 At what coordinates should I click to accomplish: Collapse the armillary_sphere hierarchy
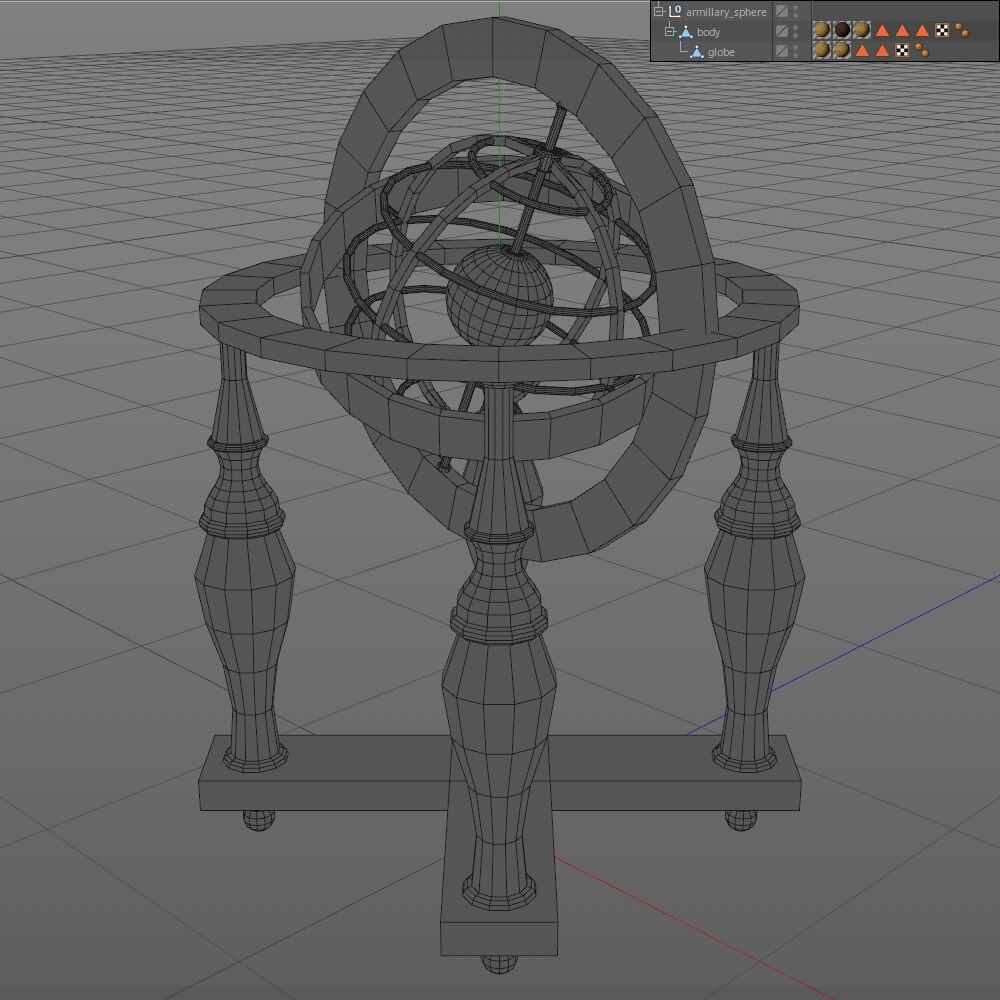[x=659, y=11]
